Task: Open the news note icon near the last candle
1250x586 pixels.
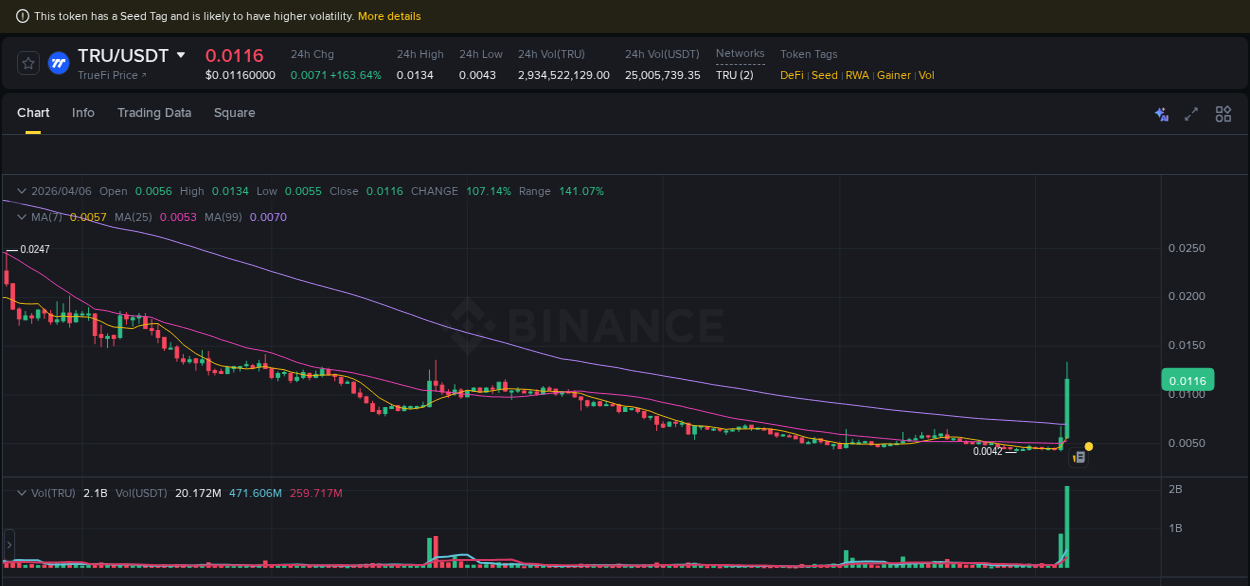Action: [1079, 457]
